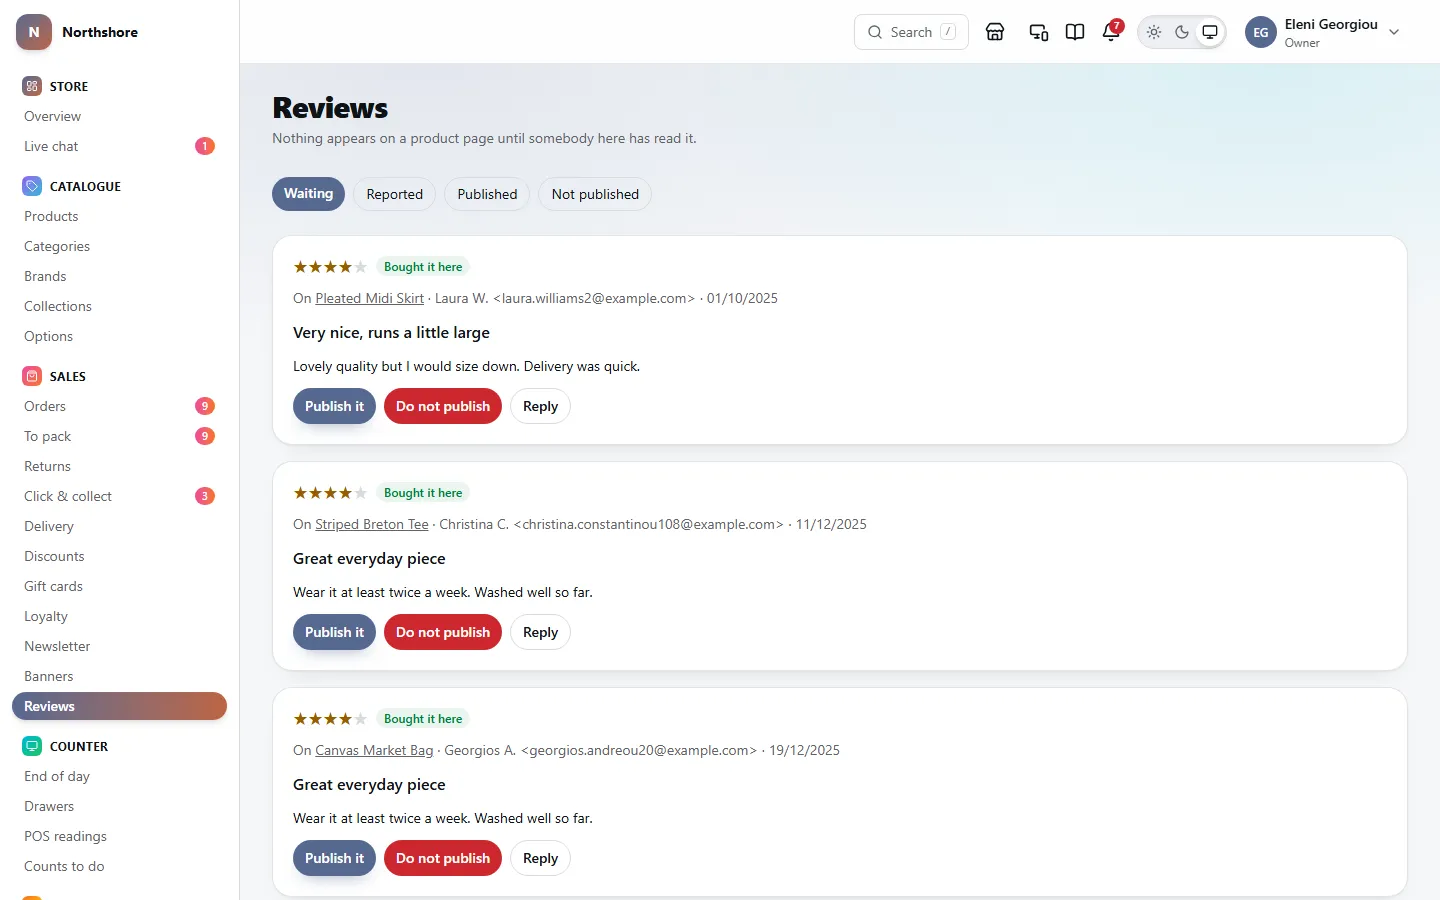Click the Northshore logo icon
This screenshot has height=900, width=1440.
[34, 32]
